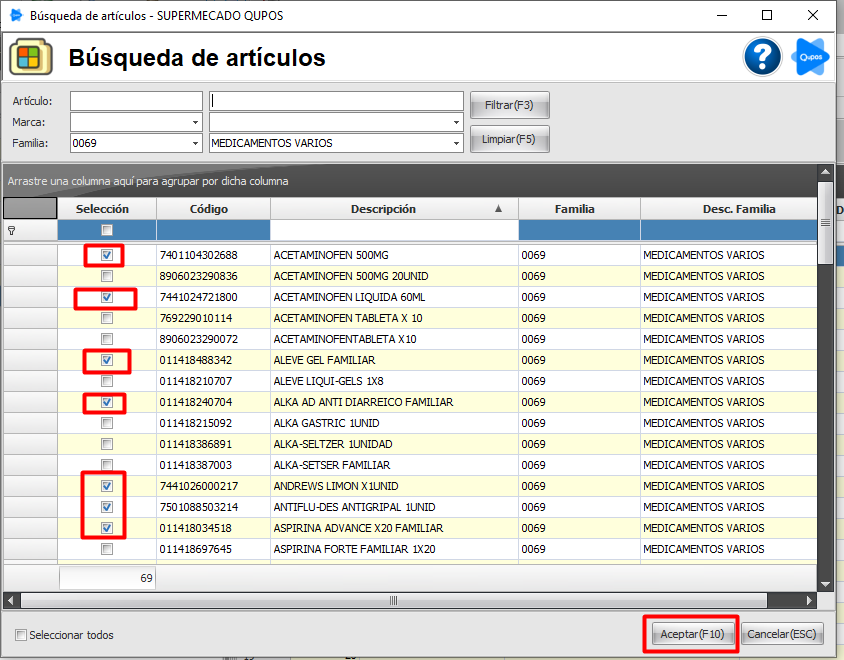Click the QUPOS logo icon
844x660 pixels.
click(x=810, y=57)
